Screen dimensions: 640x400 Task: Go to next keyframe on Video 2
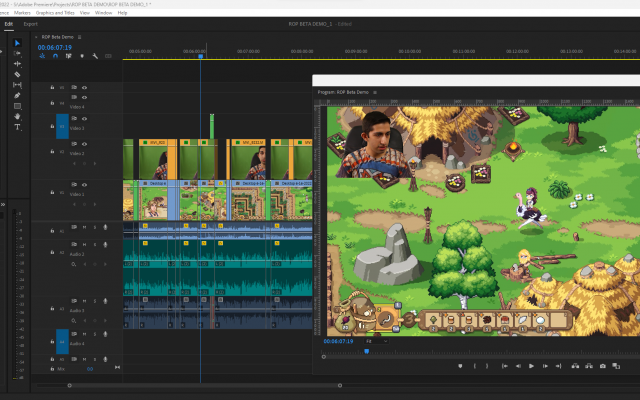(x=95, y=164)
